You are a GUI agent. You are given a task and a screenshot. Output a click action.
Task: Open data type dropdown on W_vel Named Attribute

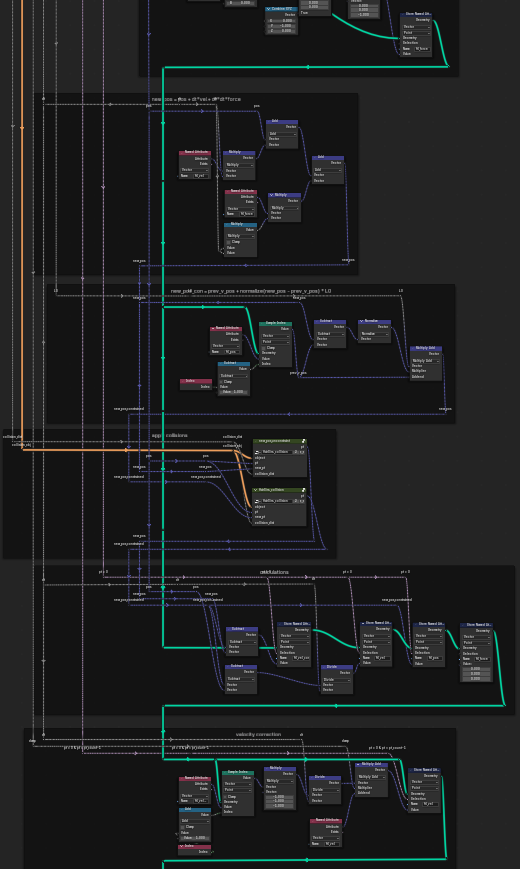195,170
